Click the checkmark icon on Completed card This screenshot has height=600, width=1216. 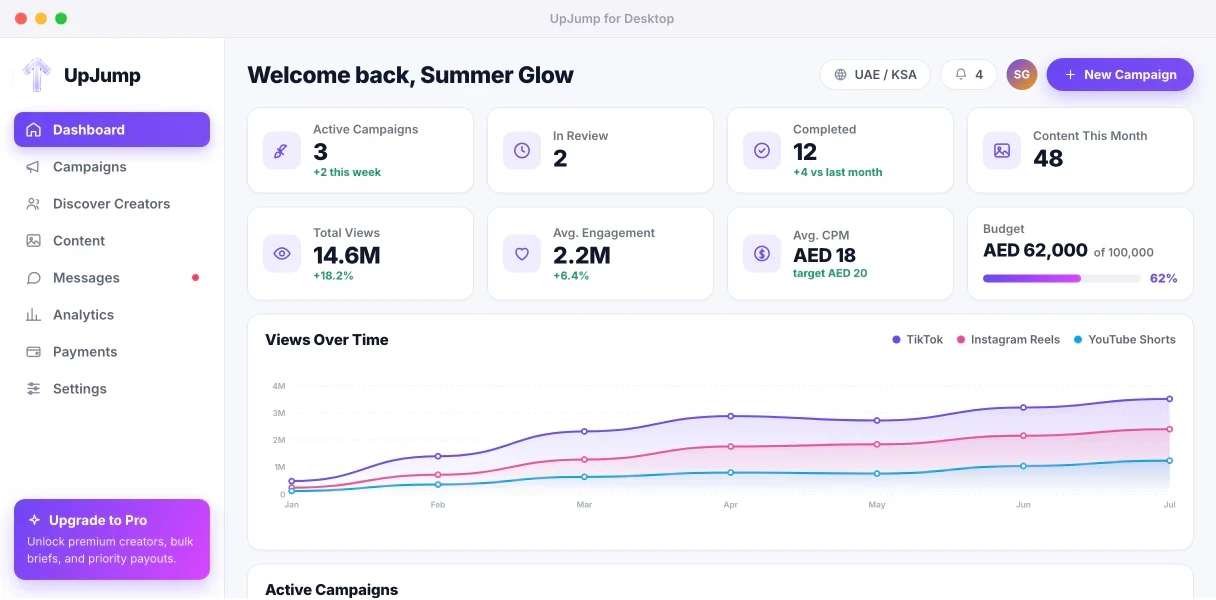pyautogui.click(x=762, y=151)
